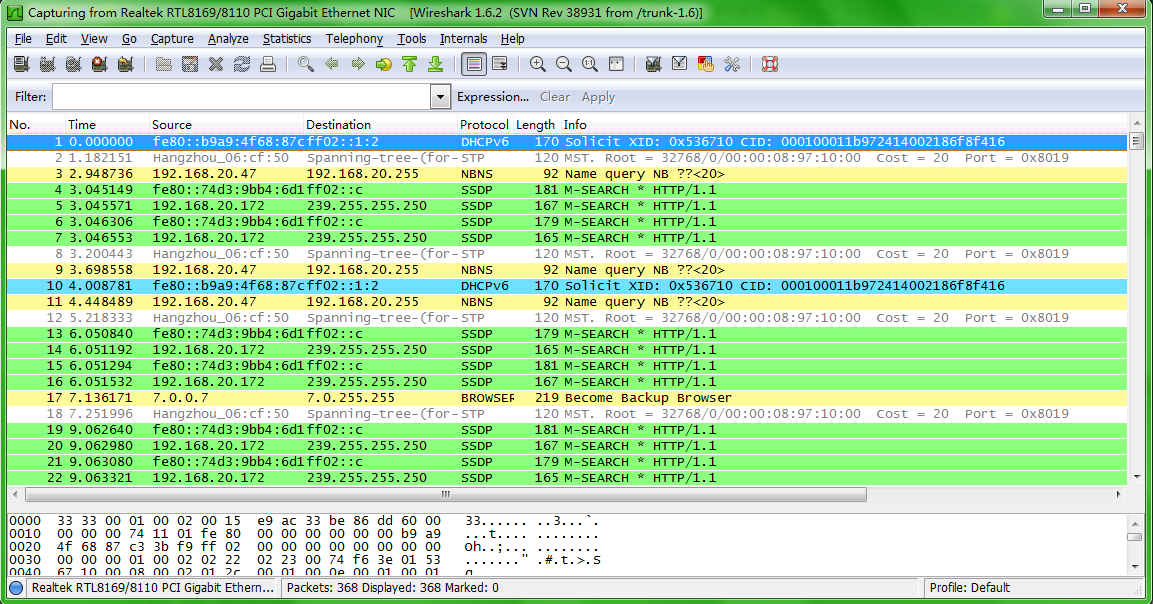
Task: Open the Edit menu
Action: [56, 39]
